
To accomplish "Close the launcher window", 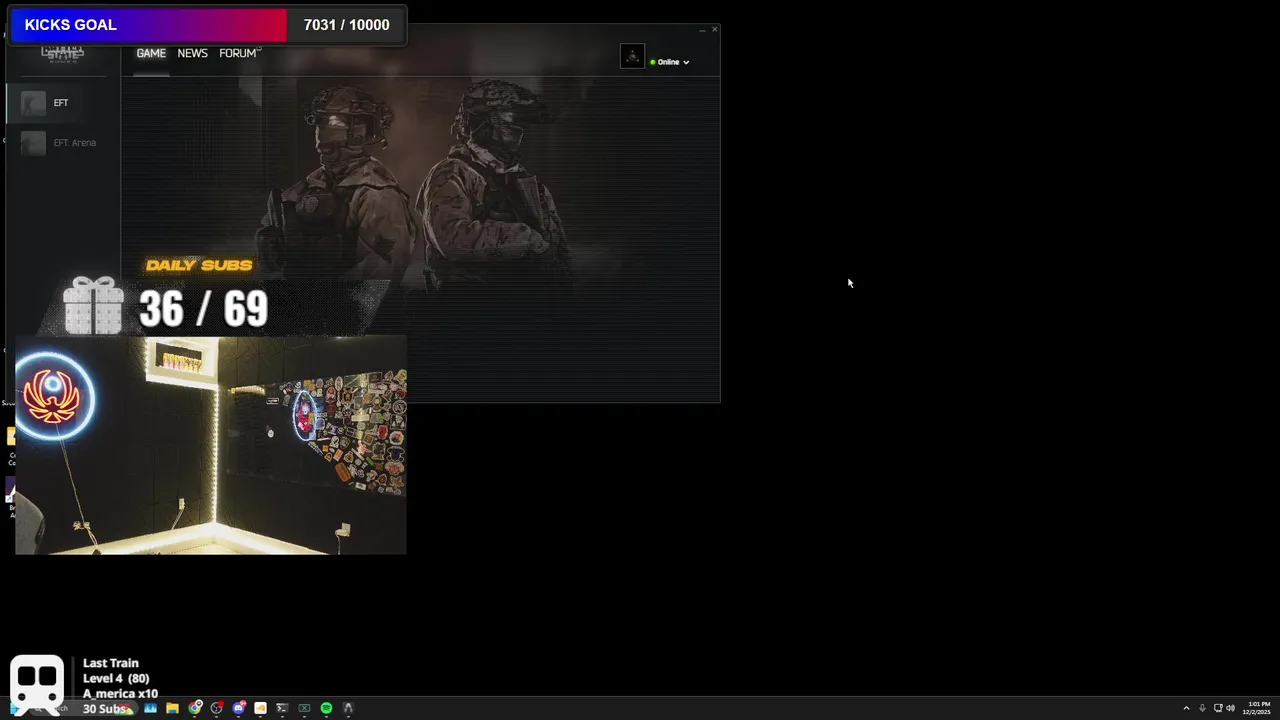I will pos(714,30).
